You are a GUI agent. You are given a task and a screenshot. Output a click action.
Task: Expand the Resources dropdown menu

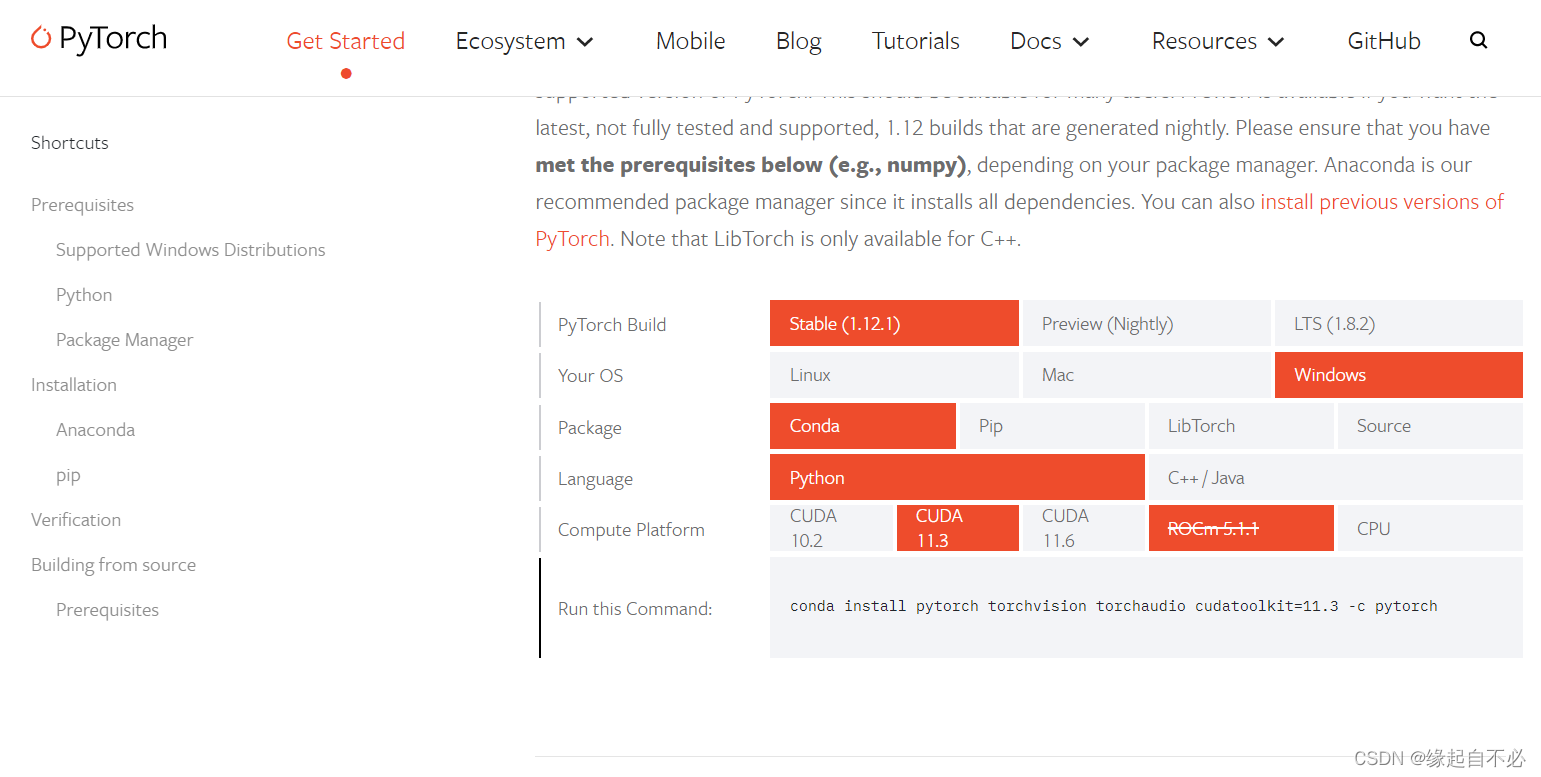point(1217,41)
